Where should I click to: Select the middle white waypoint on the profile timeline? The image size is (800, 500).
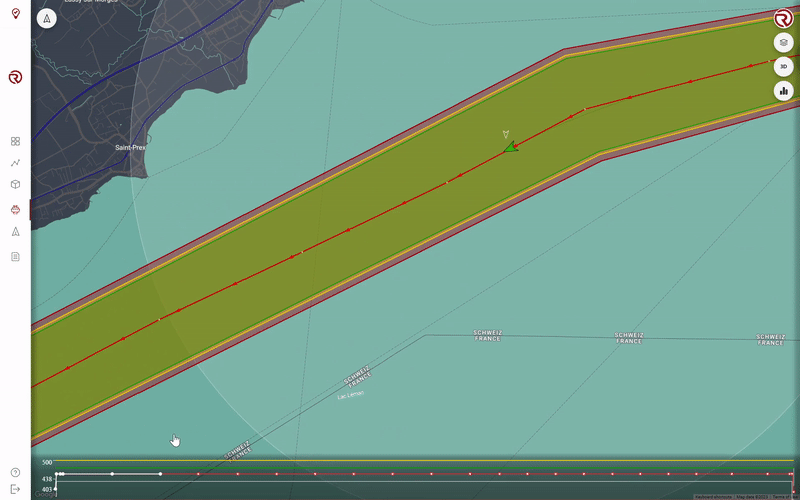(x=112, y=474)
